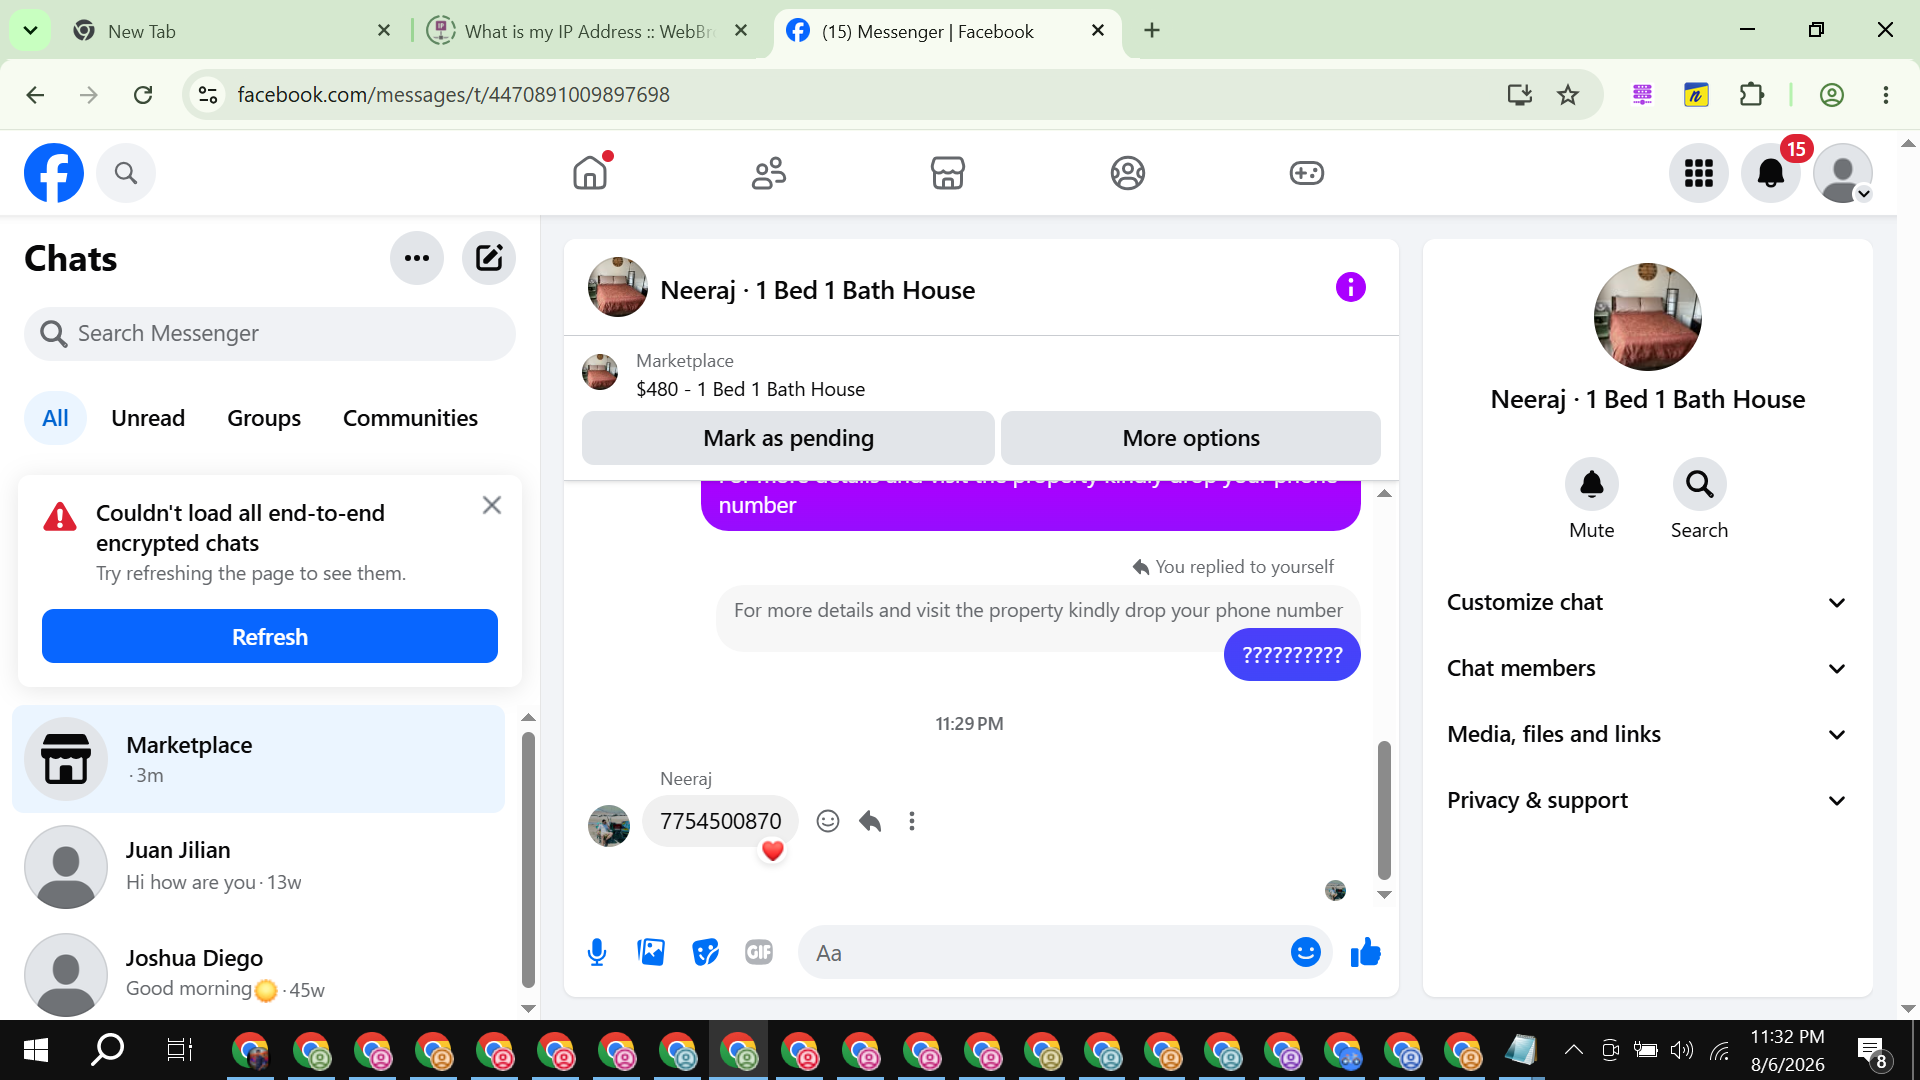The height and width of the screenshot is (1080, 1920).
Task: Click the blue Refresh button
Action: [270, 636]
